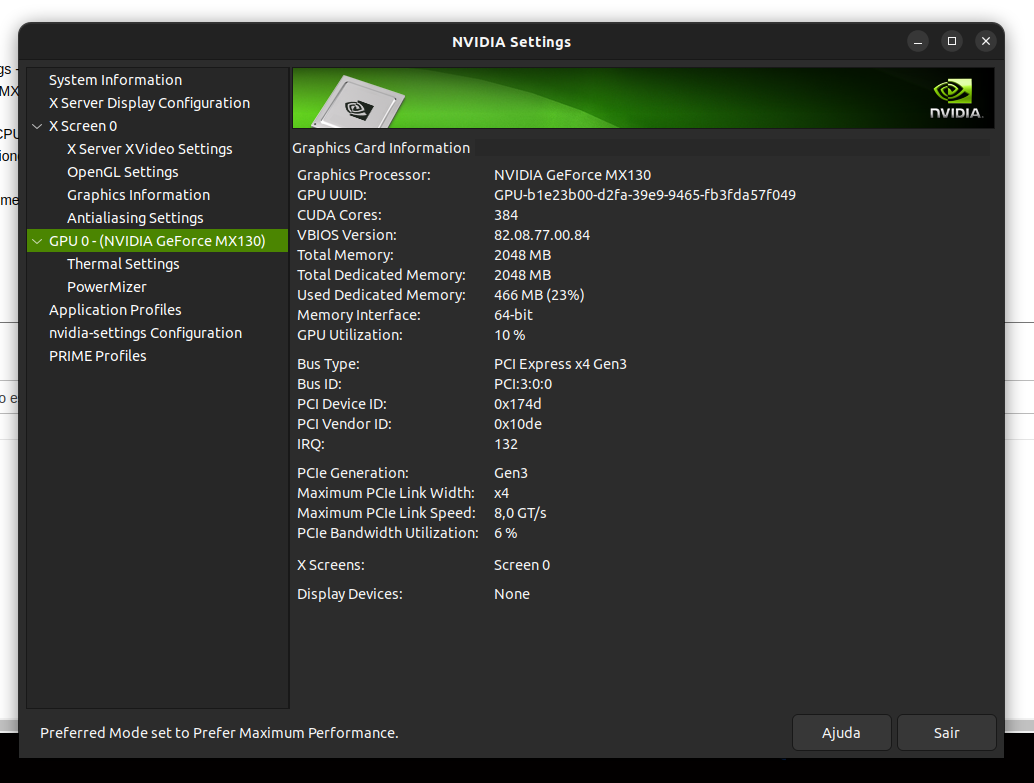Show Graphics Information page
The image size is (1034, 783).
click(138, 195)
